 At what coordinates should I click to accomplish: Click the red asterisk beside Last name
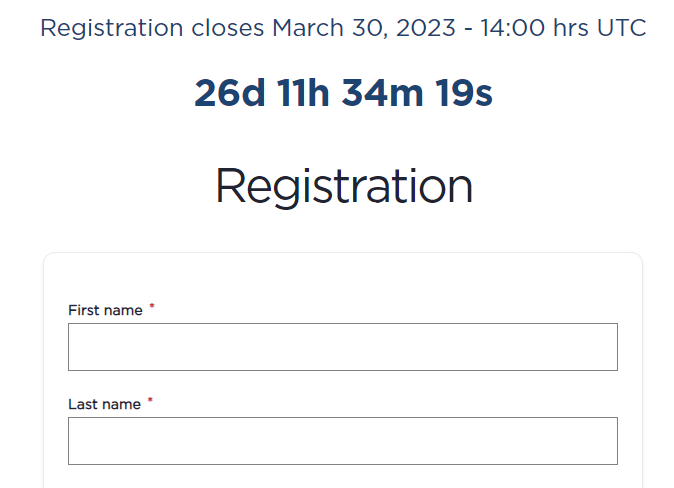(x=151, y=402)
